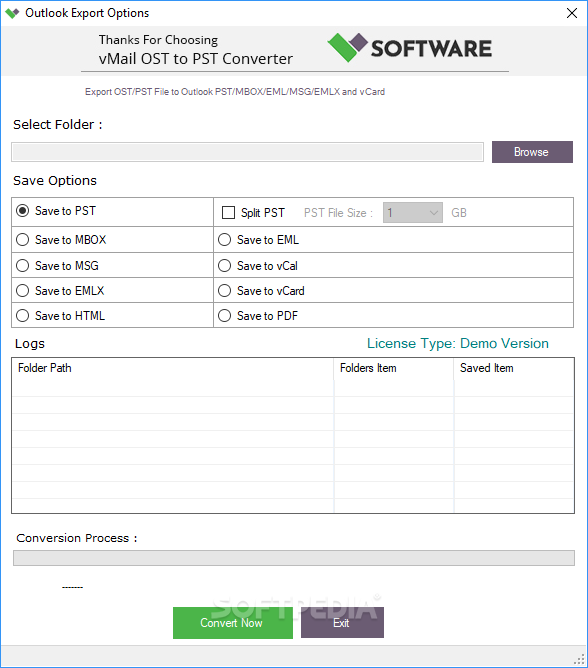
Task: Click the Folders Item column header
Action: click(394, 368)
